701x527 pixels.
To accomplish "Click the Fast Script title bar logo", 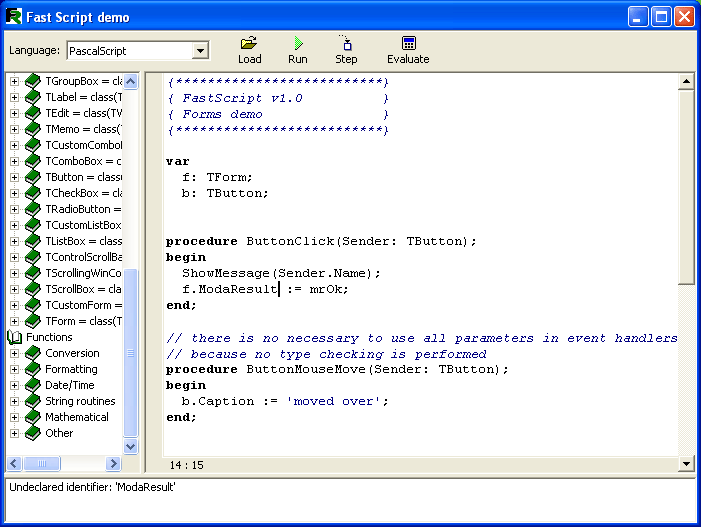I will click(13, 17).
